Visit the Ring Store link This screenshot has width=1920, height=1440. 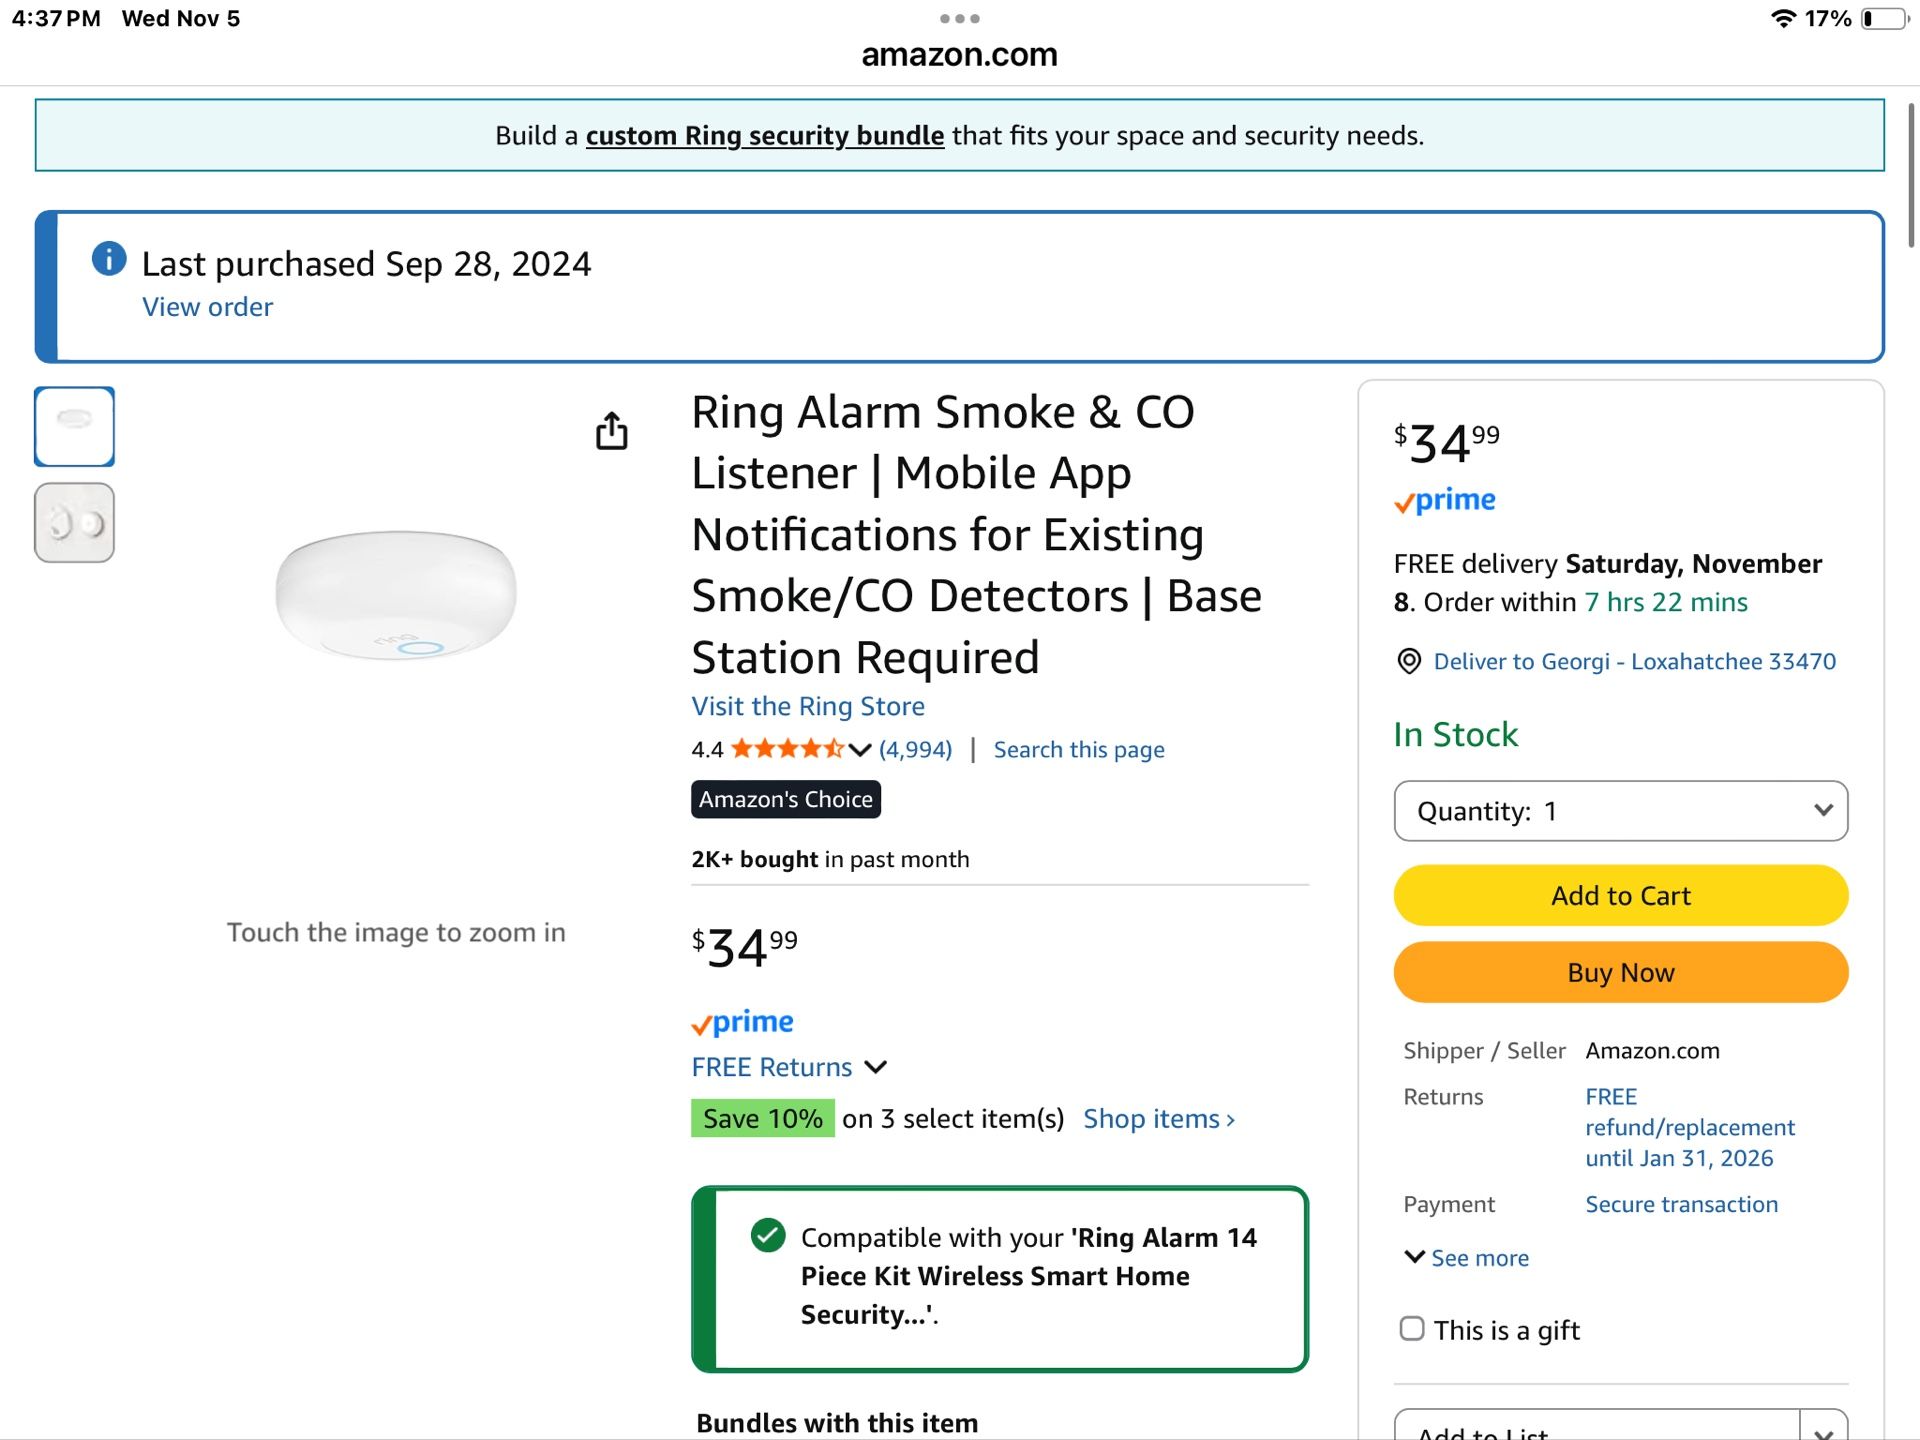807,706
